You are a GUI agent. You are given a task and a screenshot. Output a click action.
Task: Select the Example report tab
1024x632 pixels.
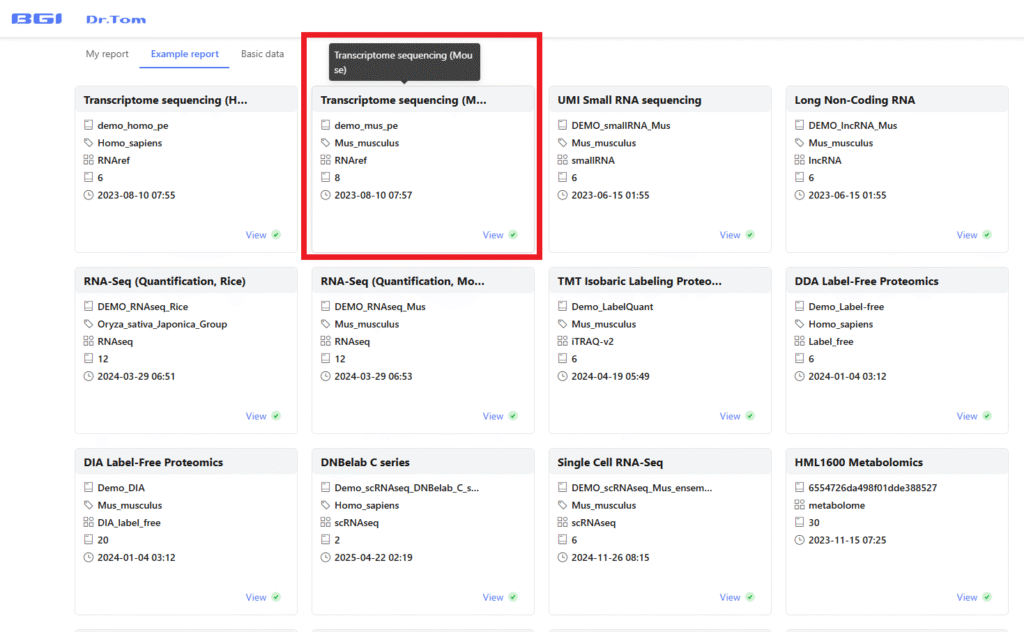[185, 54]
